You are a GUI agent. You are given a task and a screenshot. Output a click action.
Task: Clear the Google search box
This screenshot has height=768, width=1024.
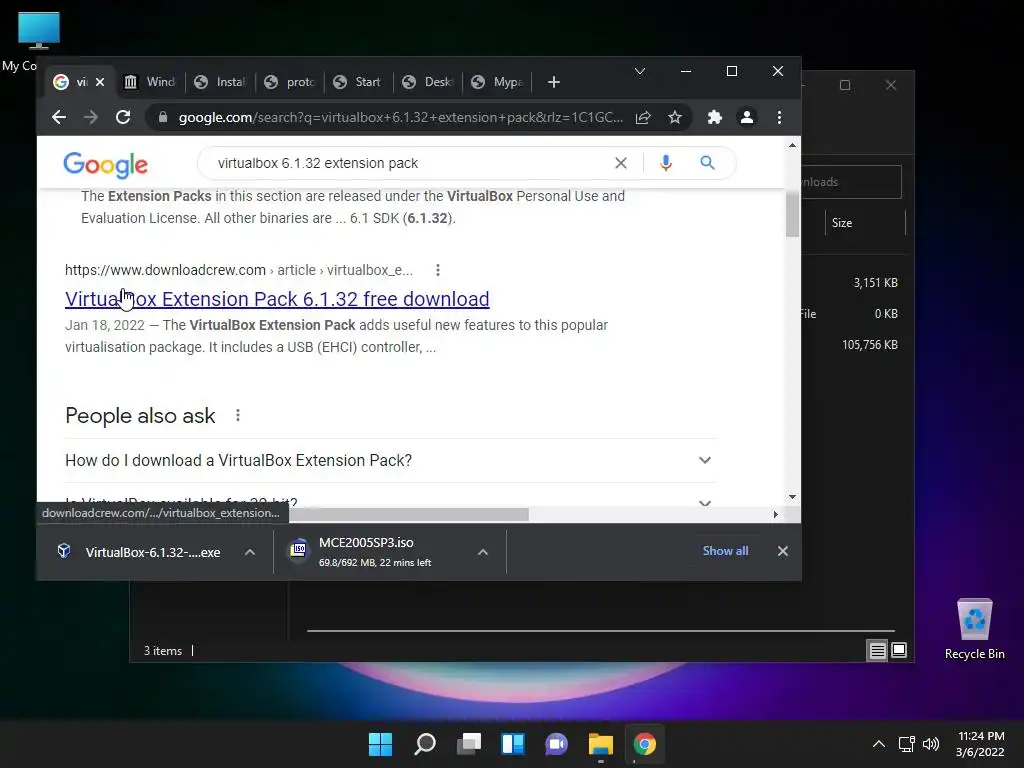click(x=620, y=163)
